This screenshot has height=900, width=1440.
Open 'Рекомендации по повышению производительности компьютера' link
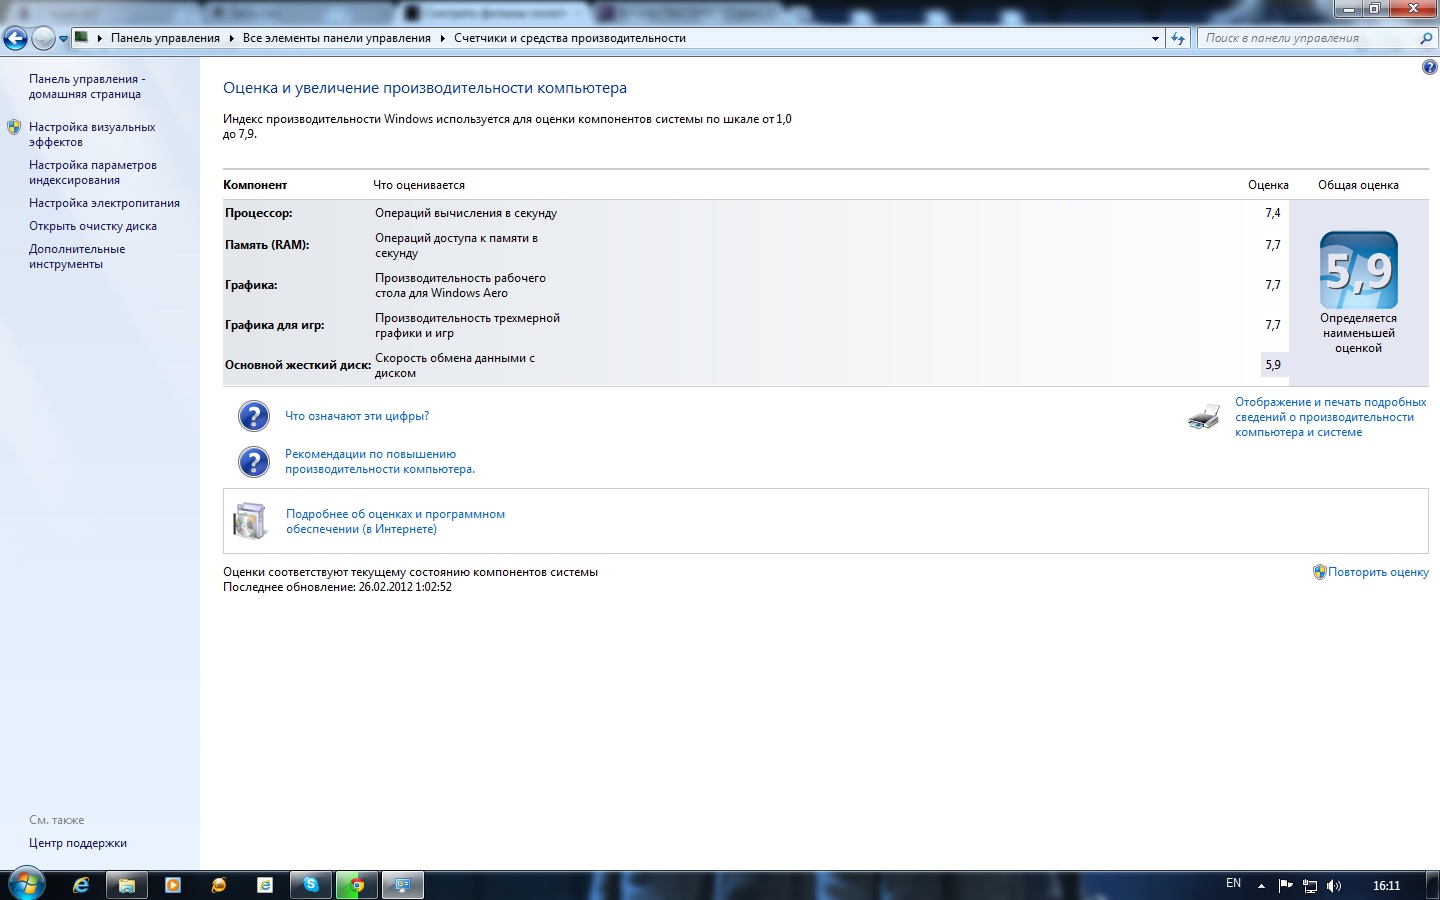click(x=379, y=462)
